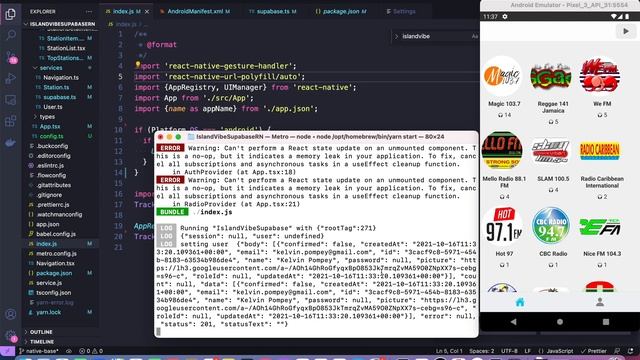Switch to the AndroidManifest.xml tab
The image size is (640, 360).
coord(195,11)
